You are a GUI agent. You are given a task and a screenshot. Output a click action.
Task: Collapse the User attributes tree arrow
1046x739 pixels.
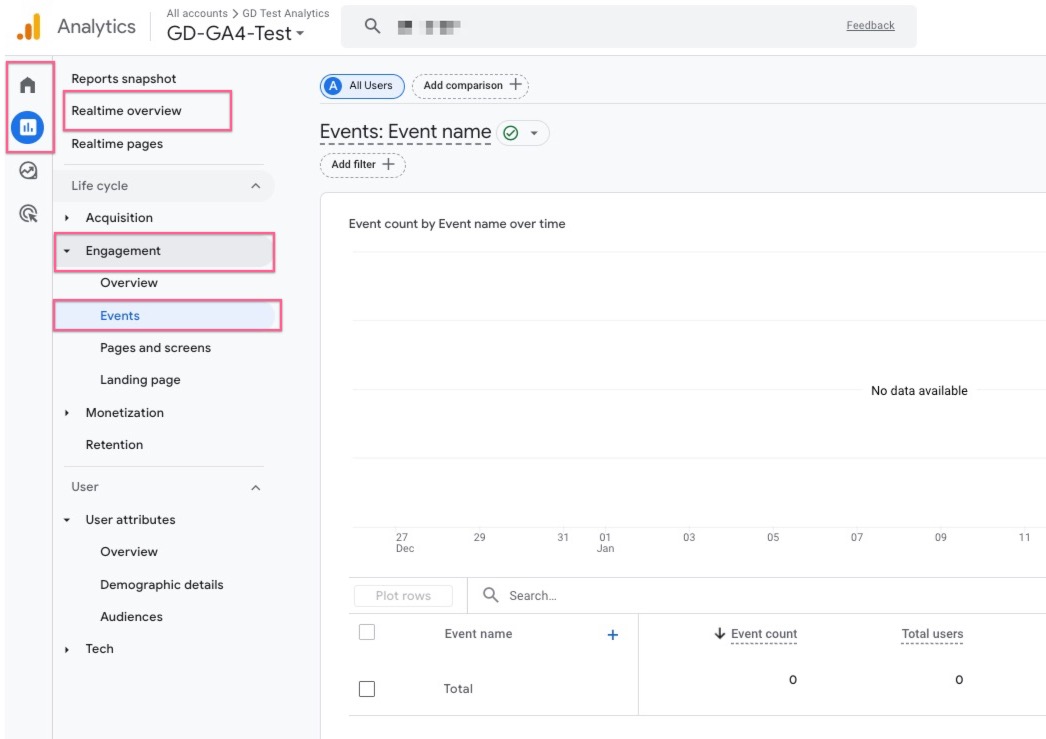coord(67,520)
